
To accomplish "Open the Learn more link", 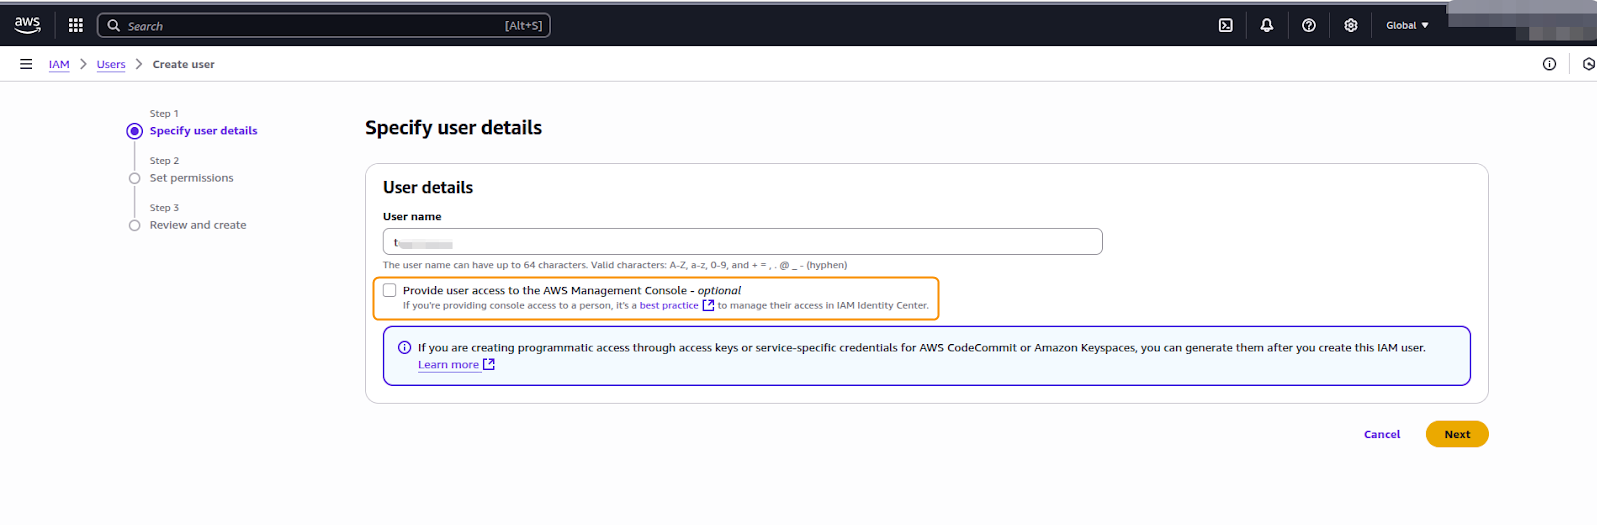I will [x=448, y=365].
